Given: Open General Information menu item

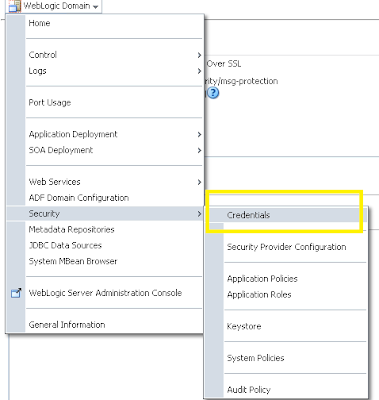Looking at the screenshot, I should click(x=67, y=325).
